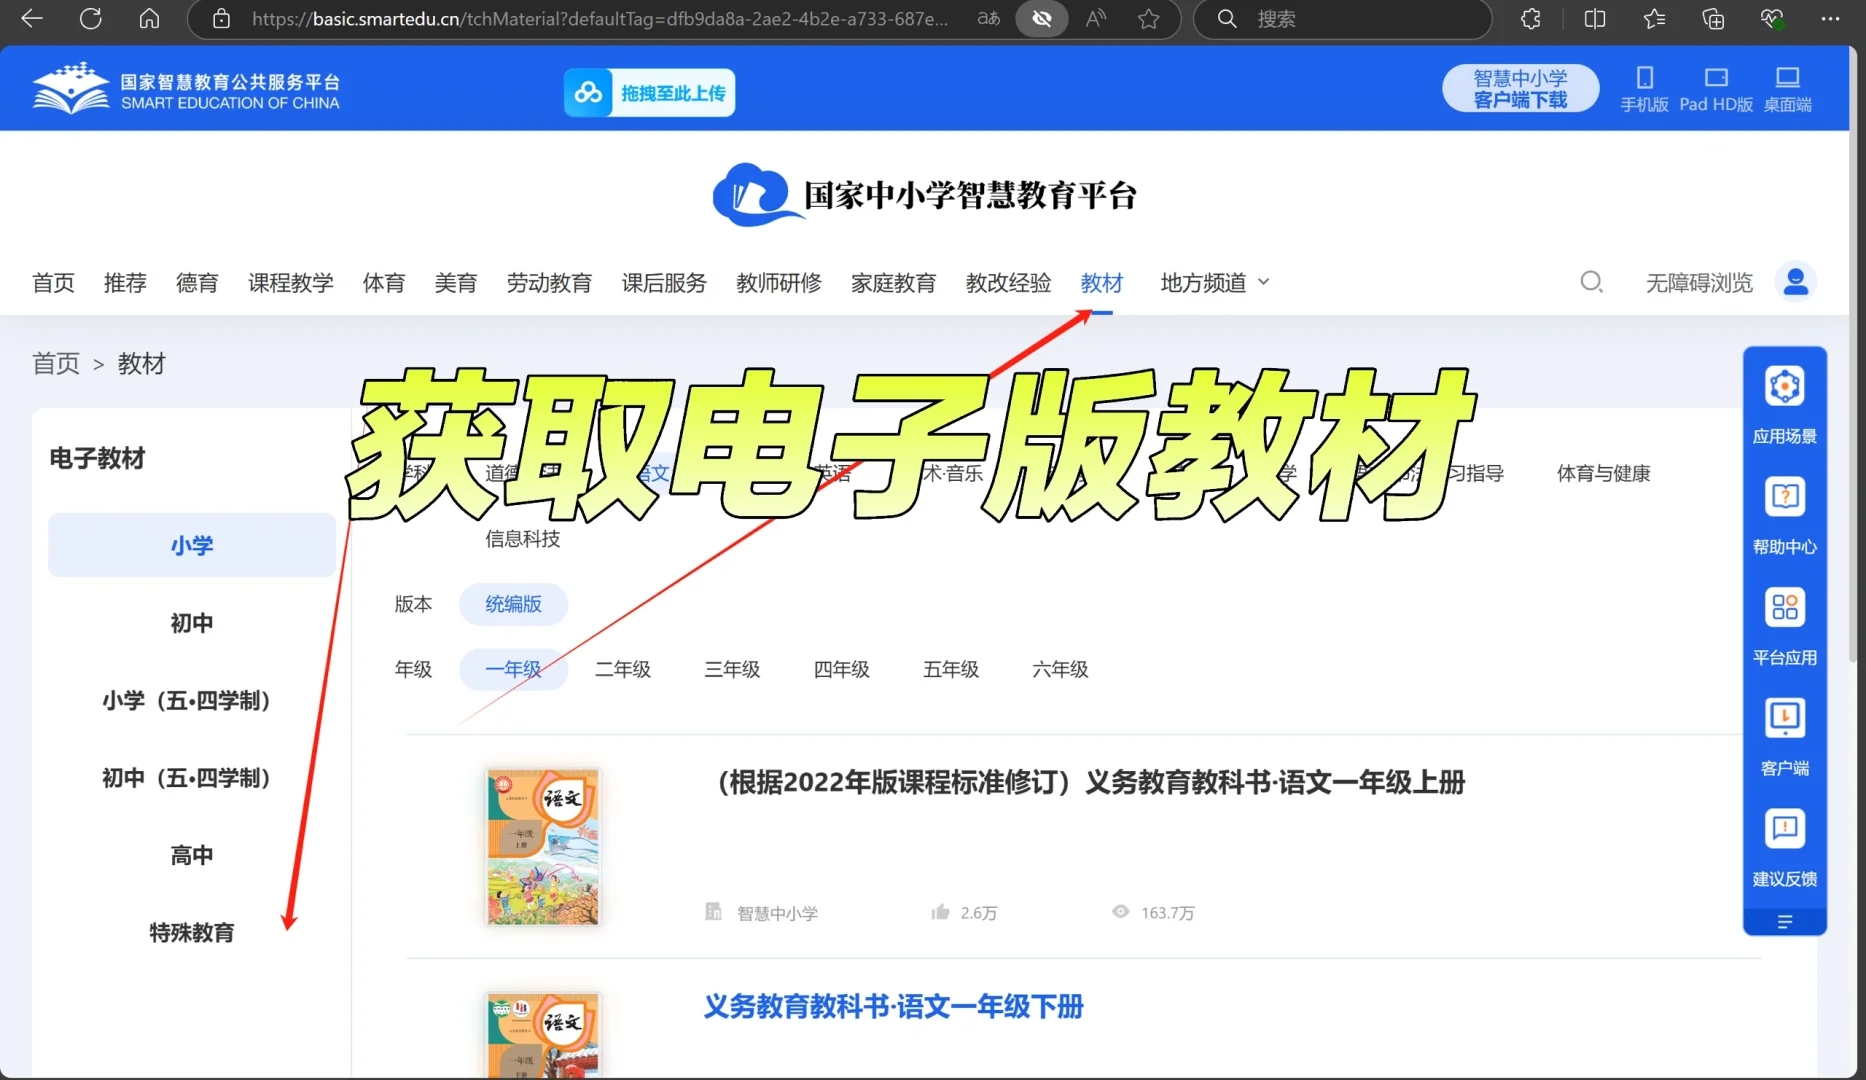The height and width of the screenshot is (1080, 1866).
Task: Select 小学 in the 电子教材 sidebar
Action: point(192,545)
